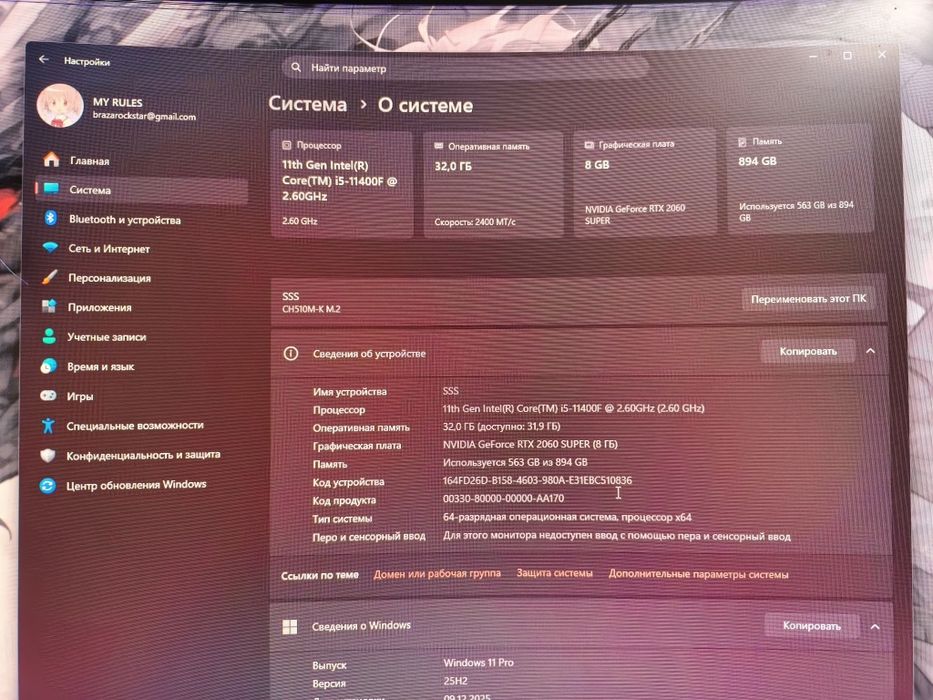Screen dimensions: 933x700
Task: Select Bluetooth и устройства menu item
Action: (142, 219)
